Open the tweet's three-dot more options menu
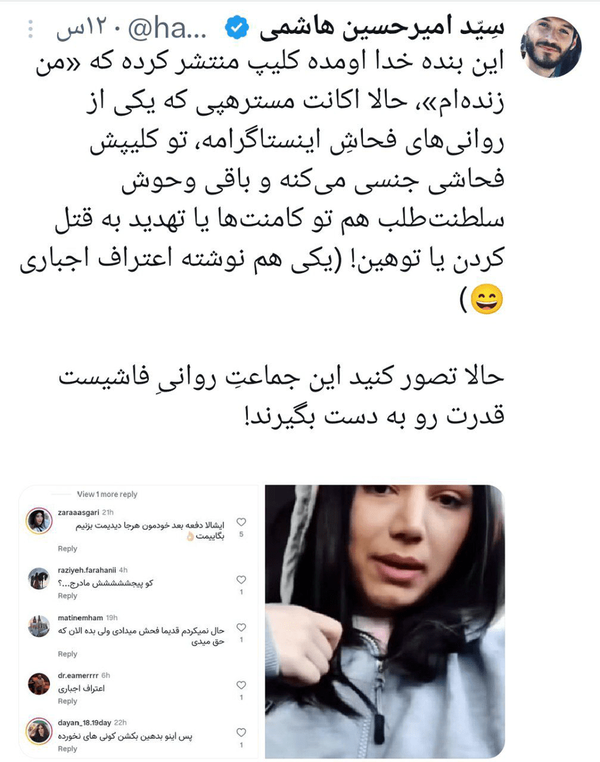600x762 pixels. (31, 30)
